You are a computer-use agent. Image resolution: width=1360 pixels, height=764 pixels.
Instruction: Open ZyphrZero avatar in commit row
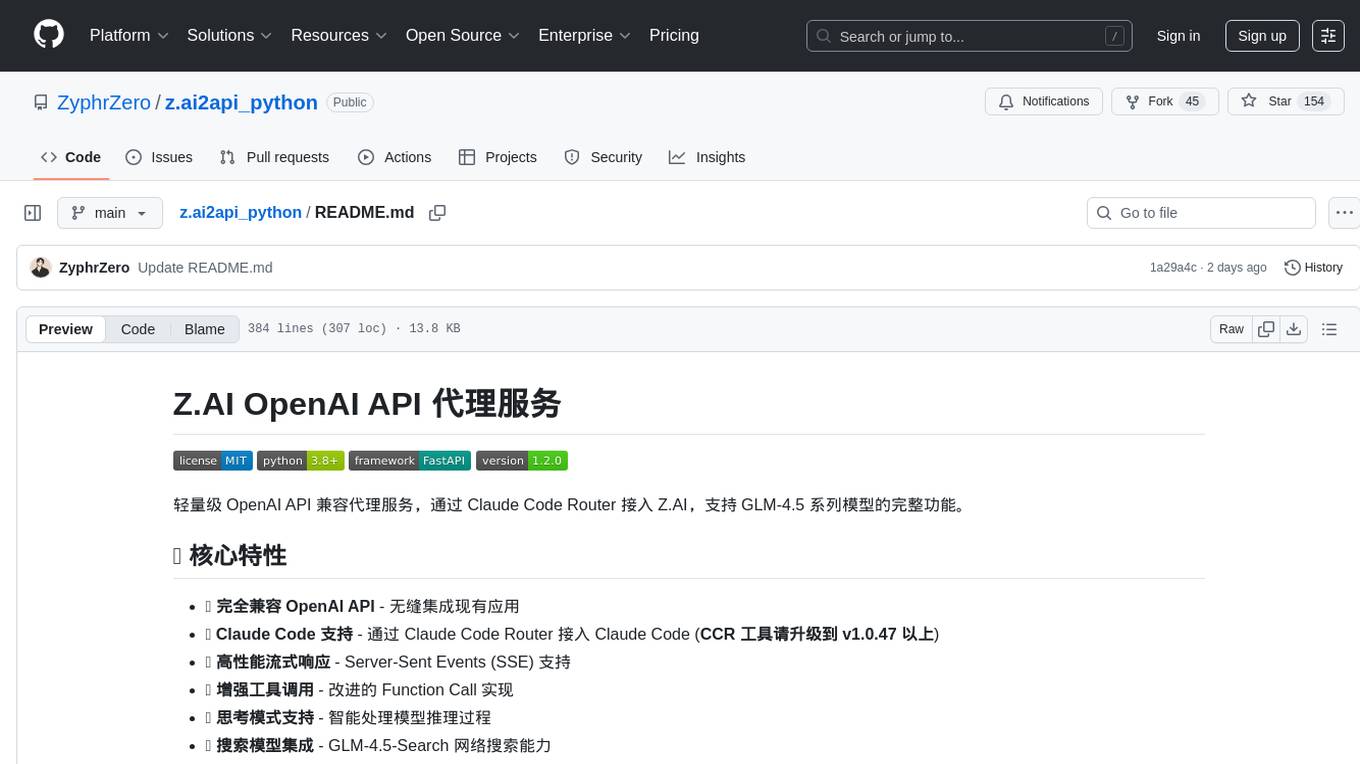point(41,267)
